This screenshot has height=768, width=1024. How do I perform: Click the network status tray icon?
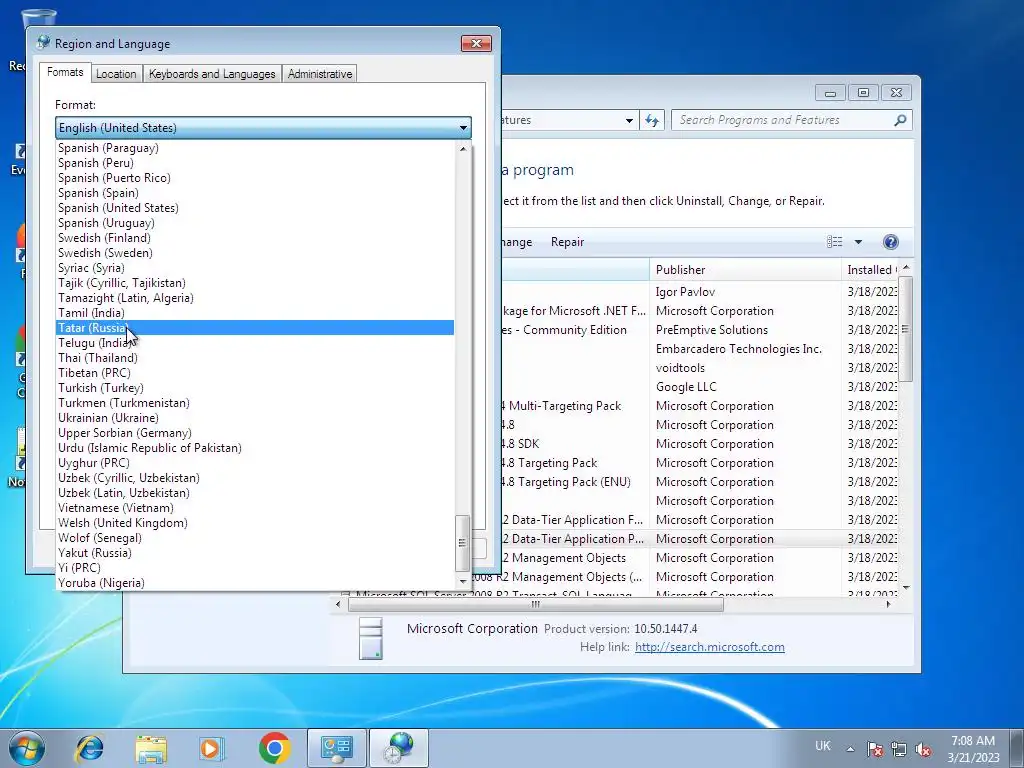point(899,749)
